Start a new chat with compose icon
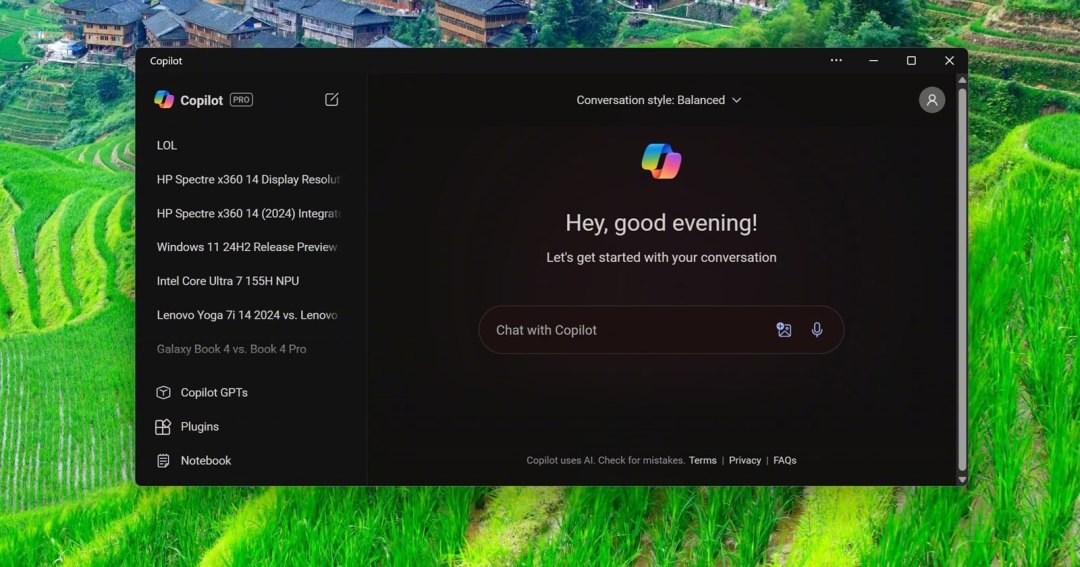 tap(331, 100)
